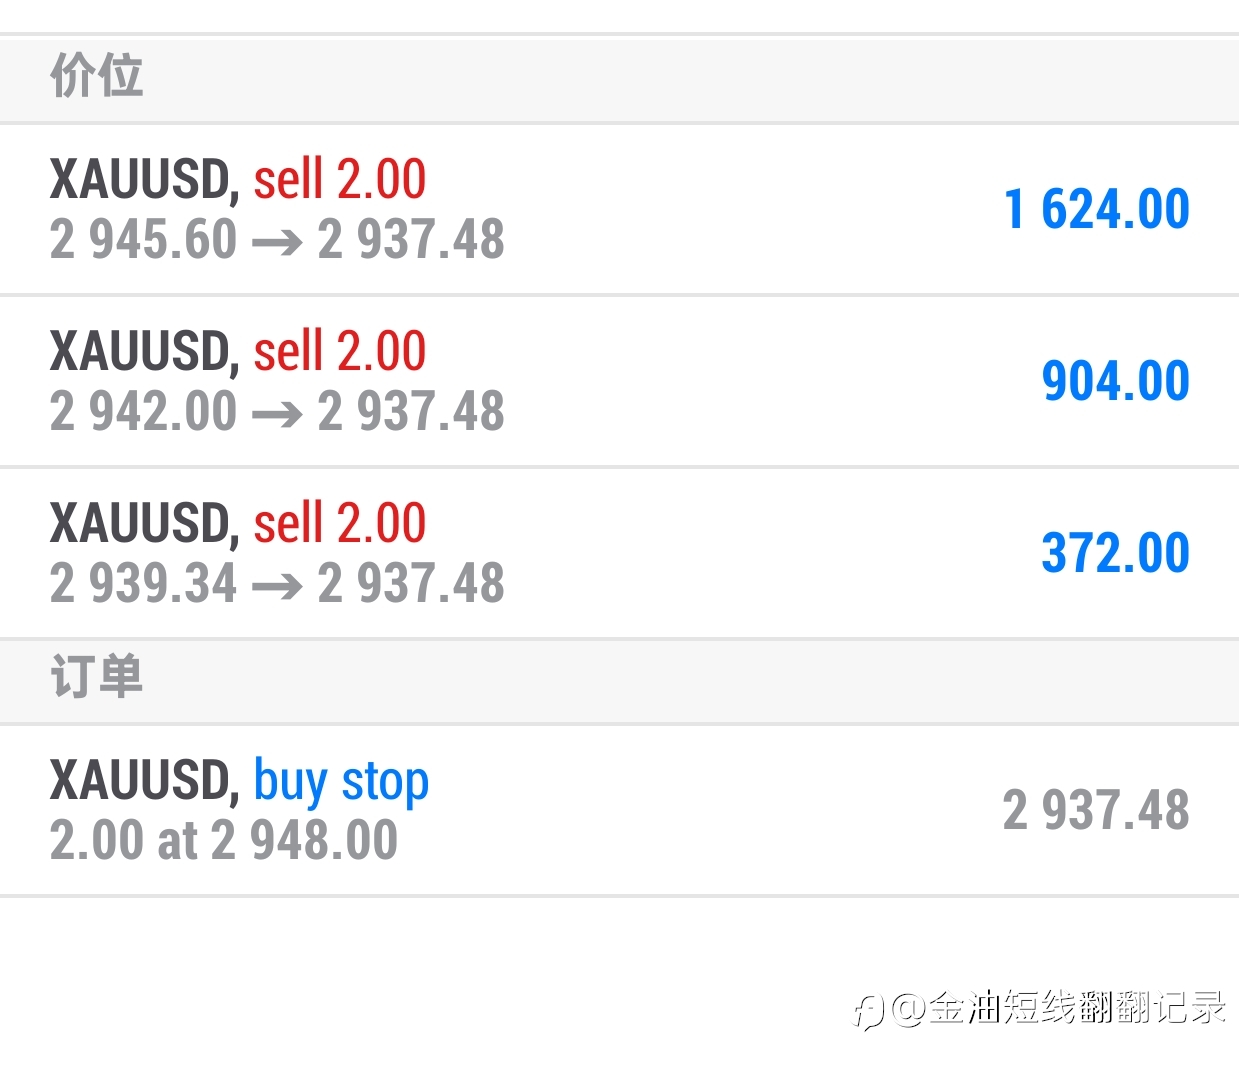Screen dimensions: 1239x1068
Task: Click the arrow in 2 945.60 price row
Action: point(277,242)
